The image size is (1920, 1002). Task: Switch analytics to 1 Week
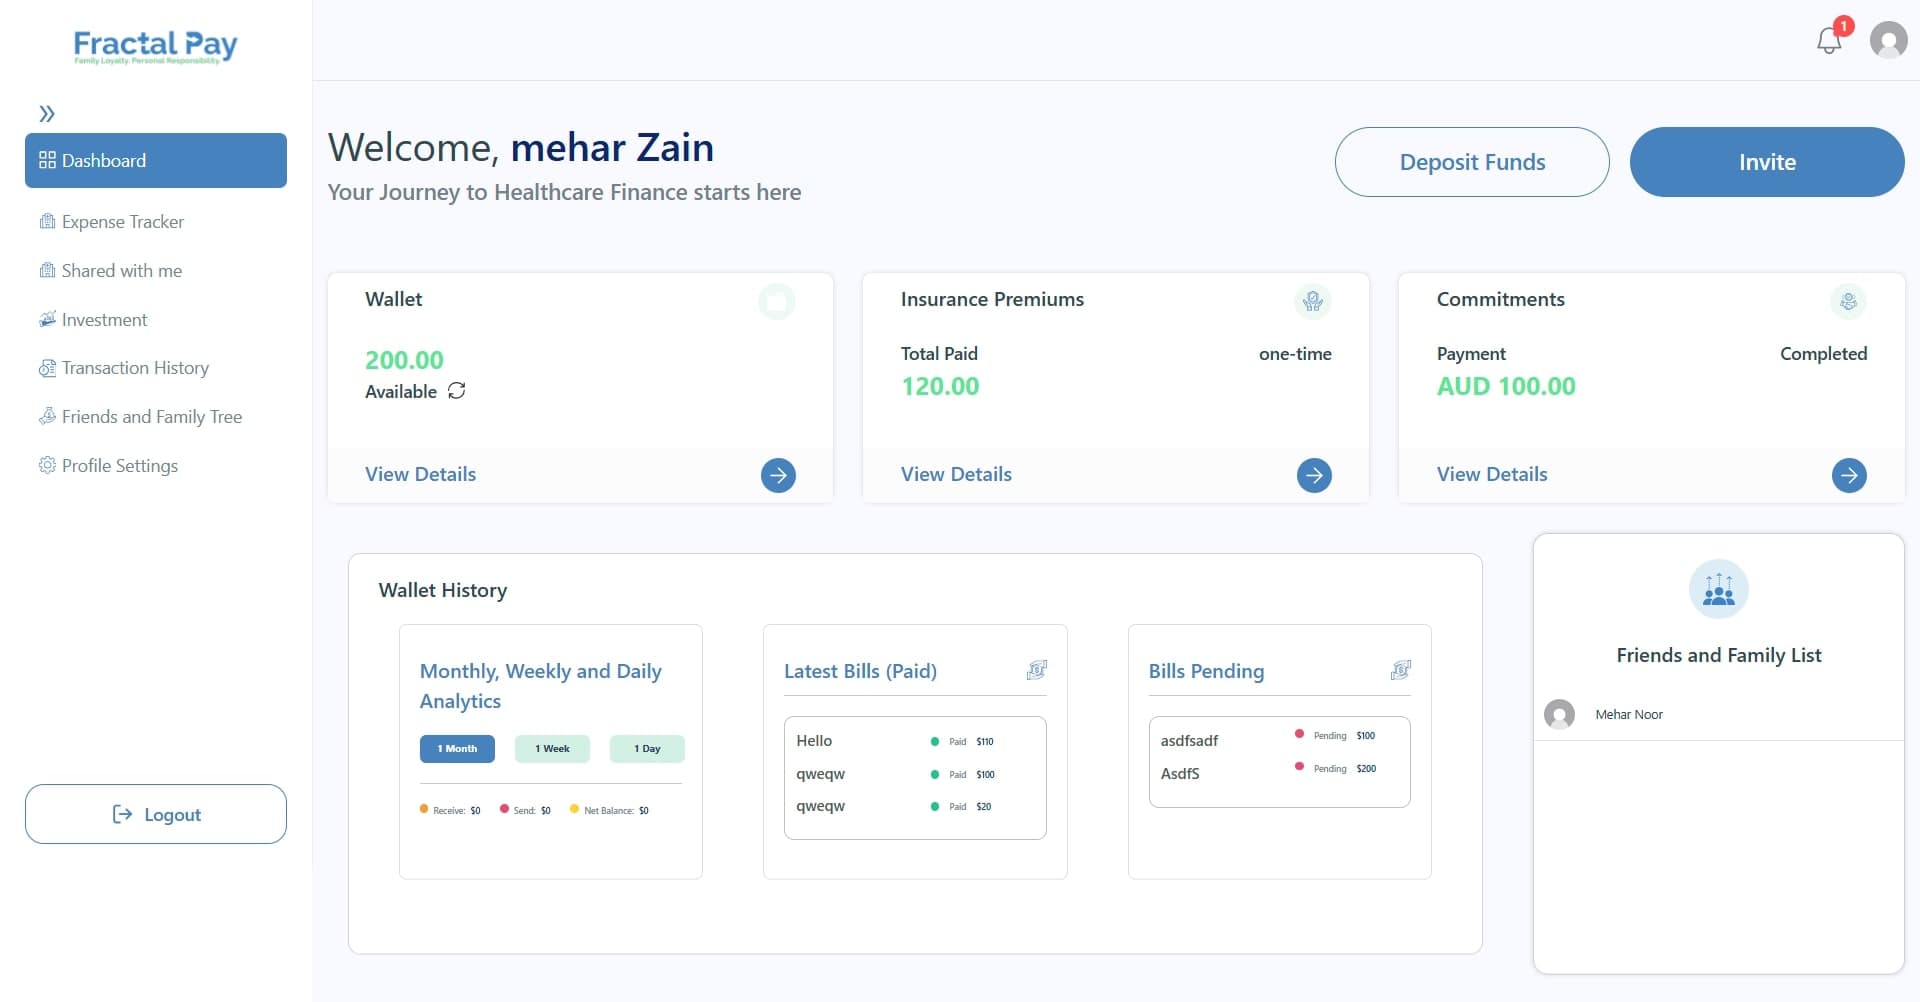[x=552, y=749]
